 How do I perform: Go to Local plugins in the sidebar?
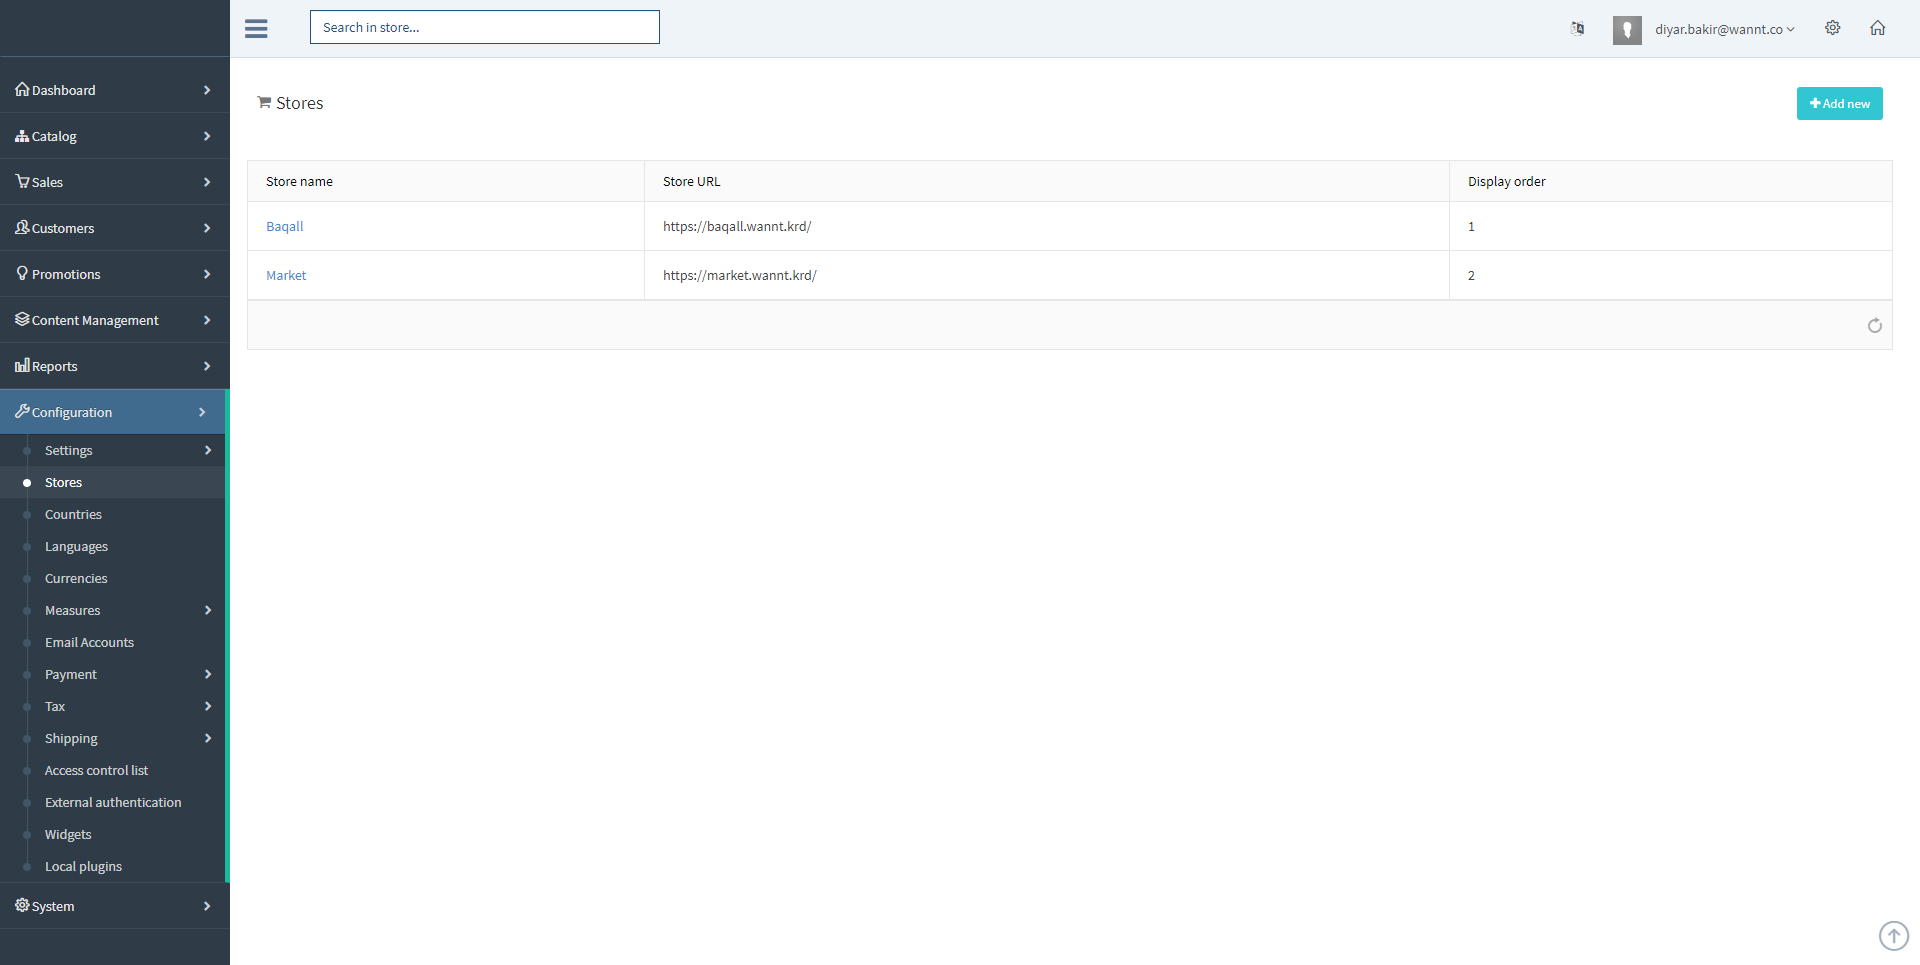(83, 866)
